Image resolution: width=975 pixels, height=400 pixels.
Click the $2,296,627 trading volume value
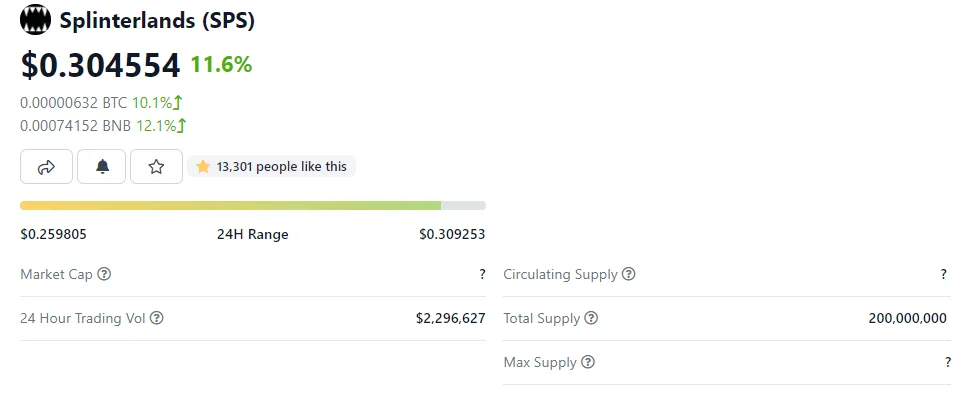[451, 319]
